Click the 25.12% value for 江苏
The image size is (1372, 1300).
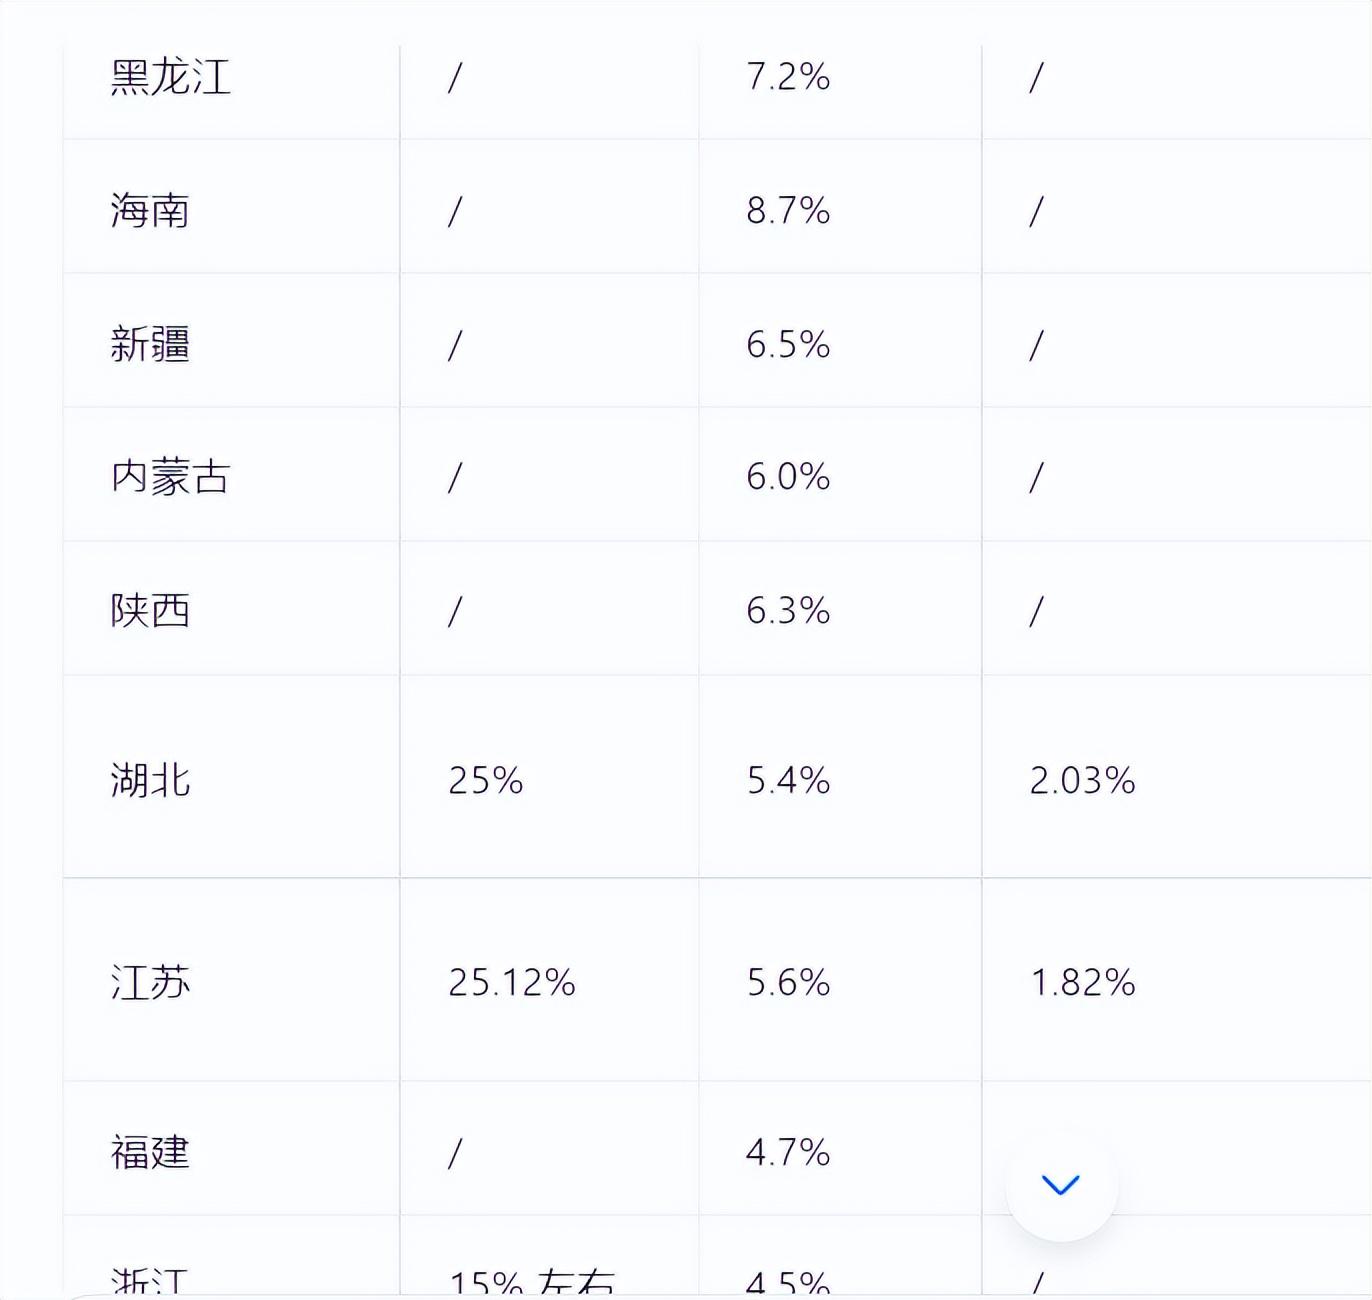[512, 982]
